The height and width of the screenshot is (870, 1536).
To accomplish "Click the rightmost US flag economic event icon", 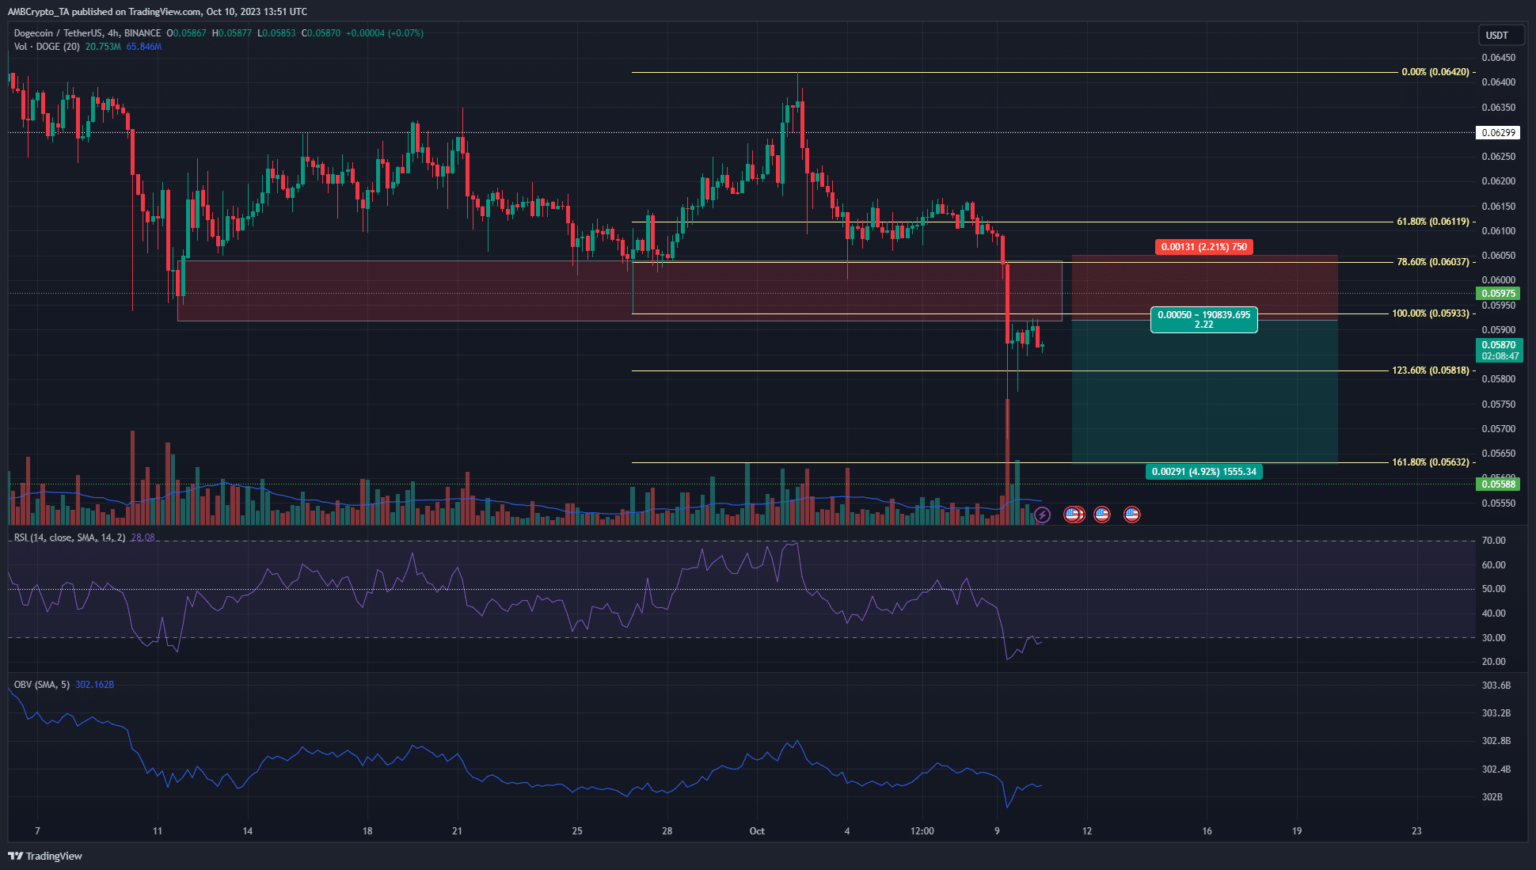I will pyautogui.click(x=1132, y=515).
